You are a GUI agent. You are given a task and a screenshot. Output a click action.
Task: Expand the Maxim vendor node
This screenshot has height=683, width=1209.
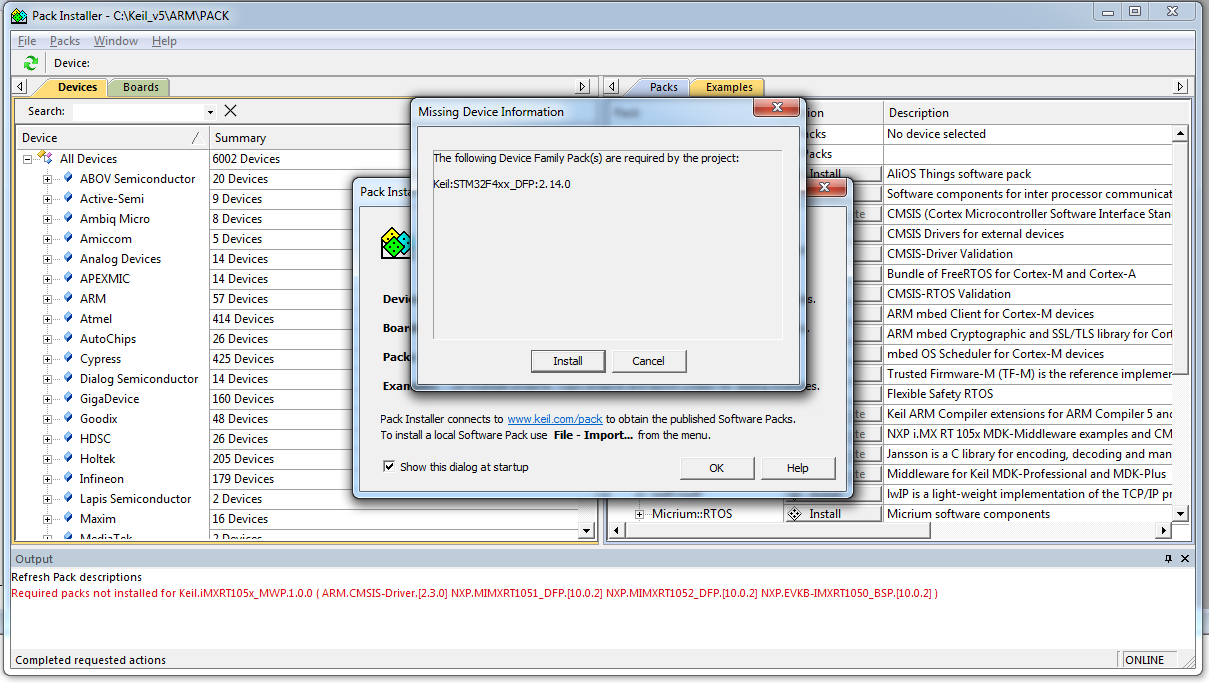[x=47, y=519]
